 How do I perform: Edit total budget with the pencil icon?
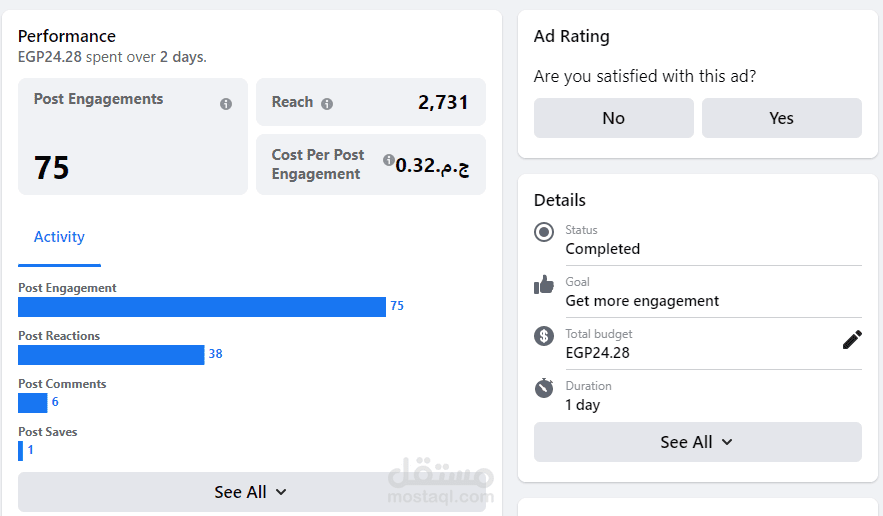click(852, 340)
